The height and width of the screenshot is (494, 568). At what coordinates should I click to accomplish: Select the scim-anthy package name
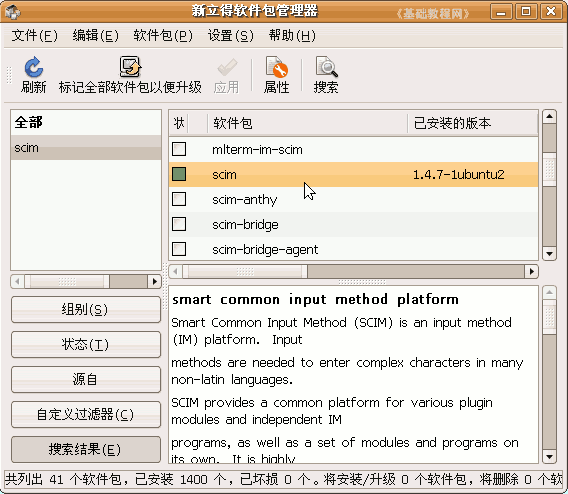[x=245, y=200]
